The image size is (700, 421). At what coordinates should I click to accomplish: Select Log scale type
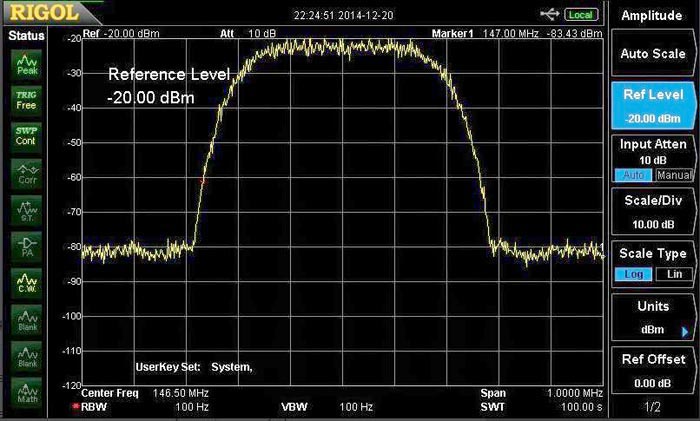634,274
